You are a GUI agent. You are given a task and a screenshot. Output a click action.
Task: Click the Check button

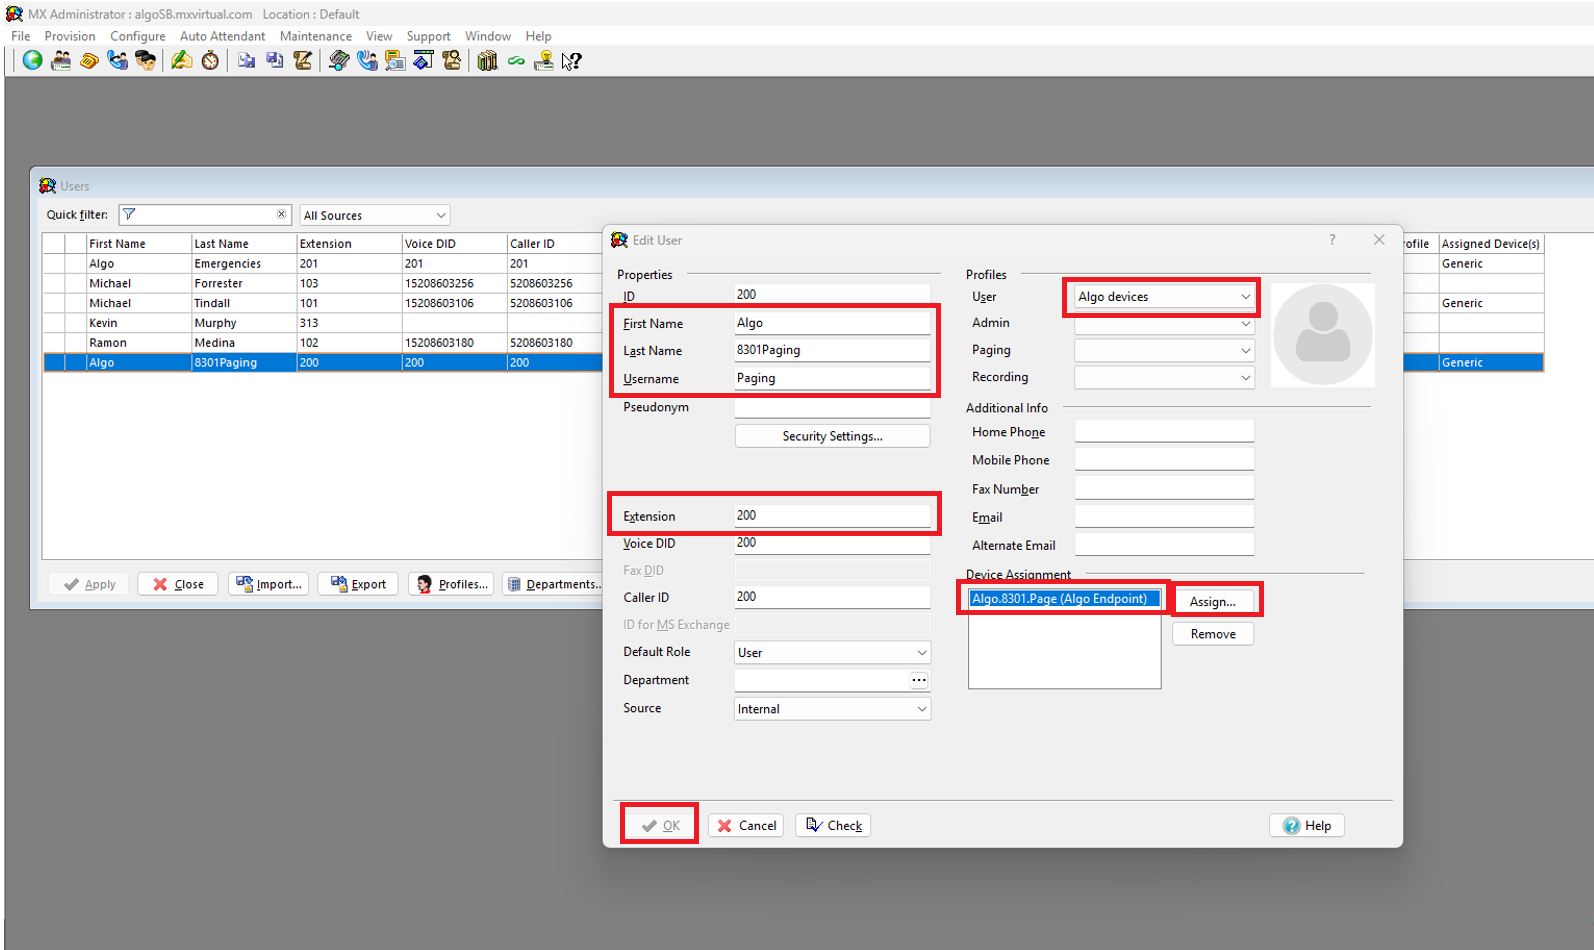834,825
